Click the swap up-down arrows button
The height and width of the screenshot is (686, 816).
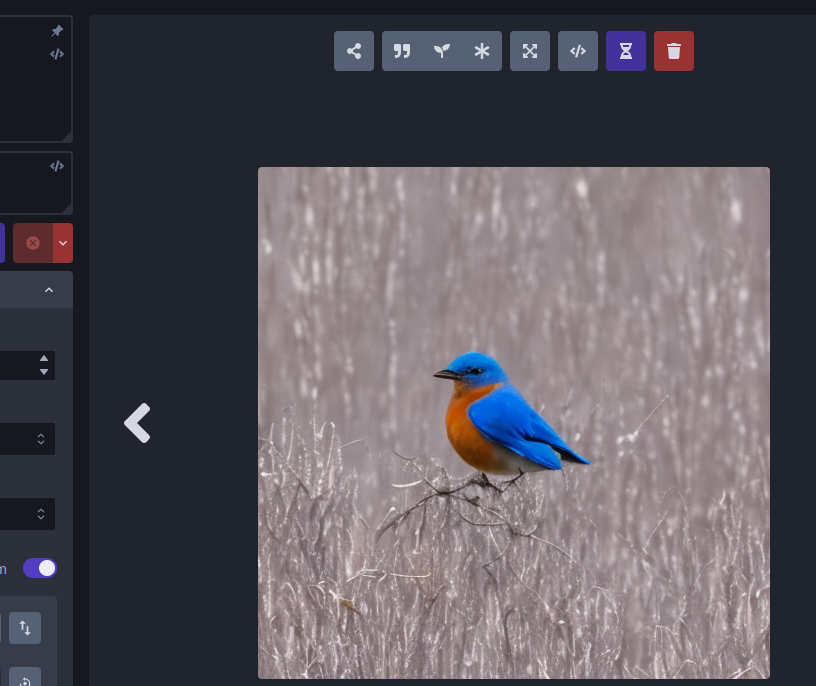25,628
